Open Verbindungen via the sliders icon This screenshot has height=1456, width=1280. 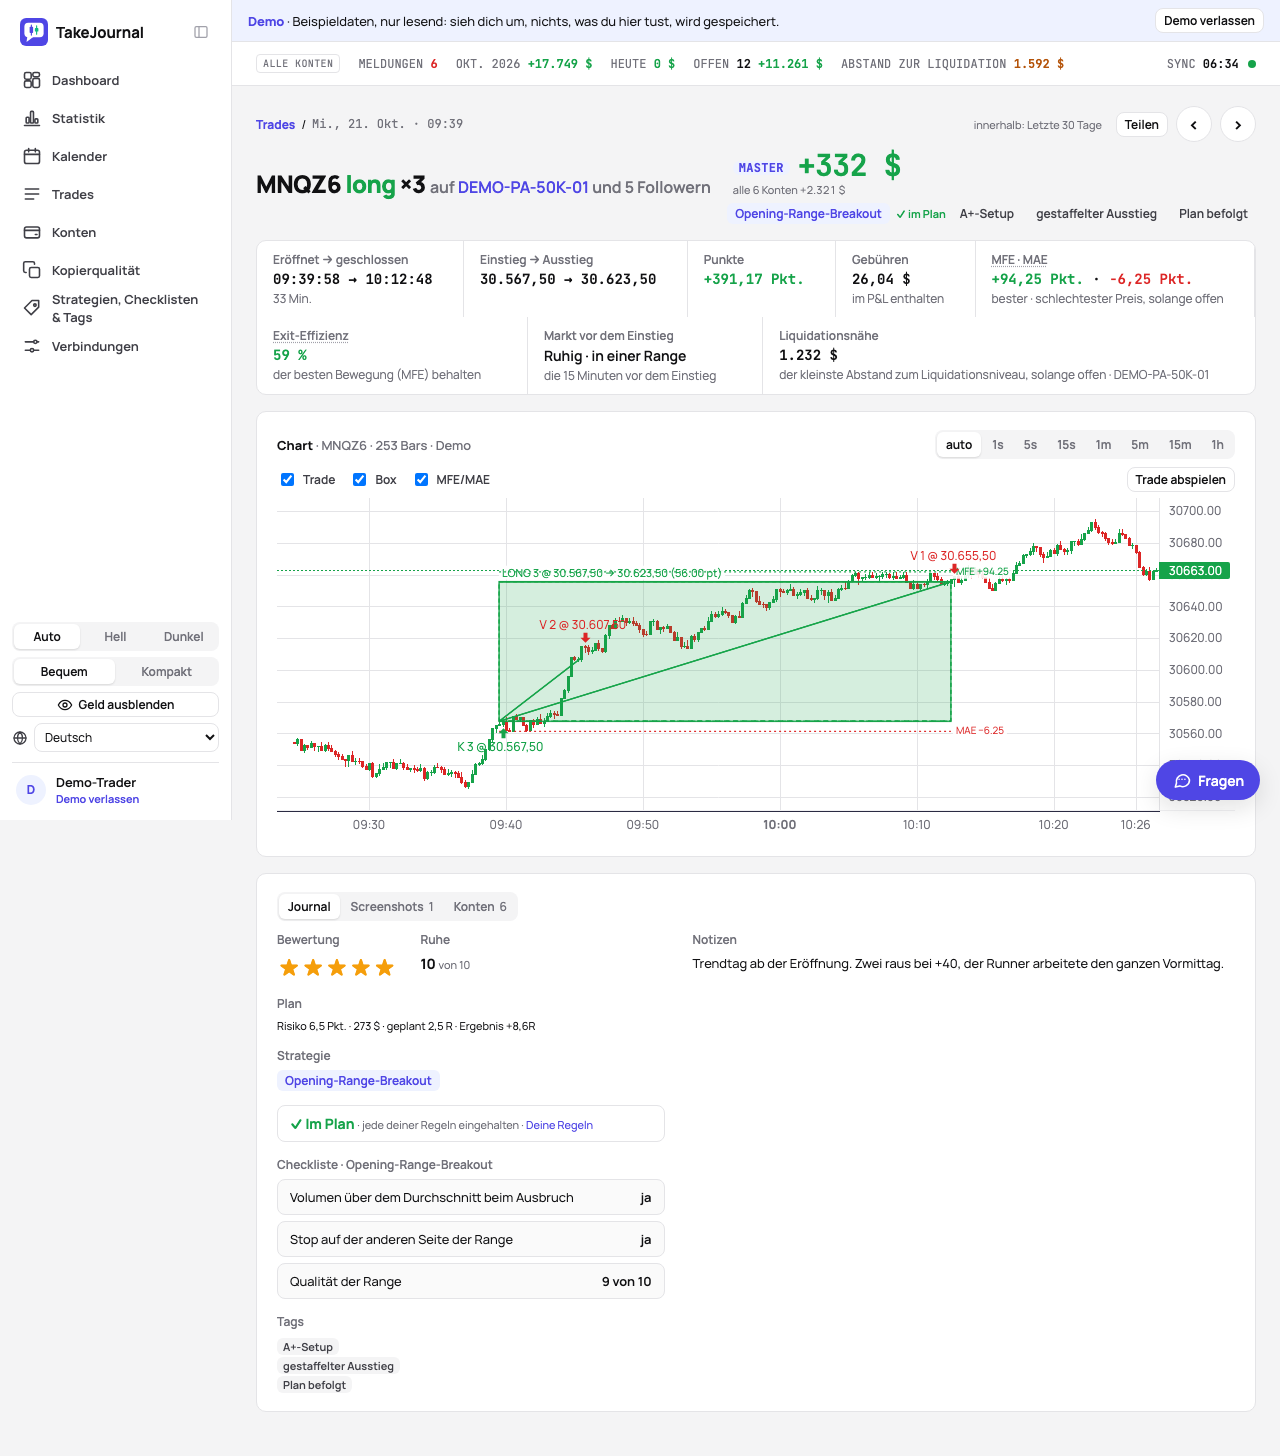point(32,346)
